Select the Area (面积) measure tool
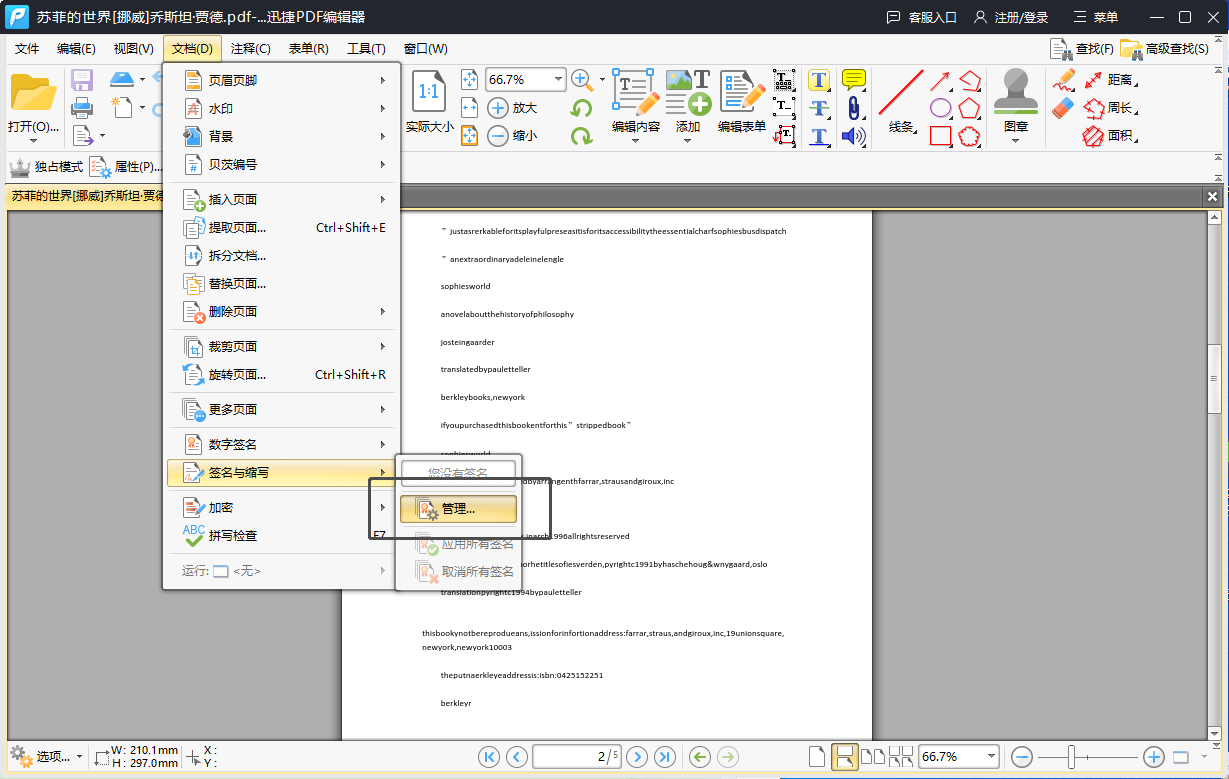The width and height of the screenshot is (1229, 779). click(x=1110, y=136)
